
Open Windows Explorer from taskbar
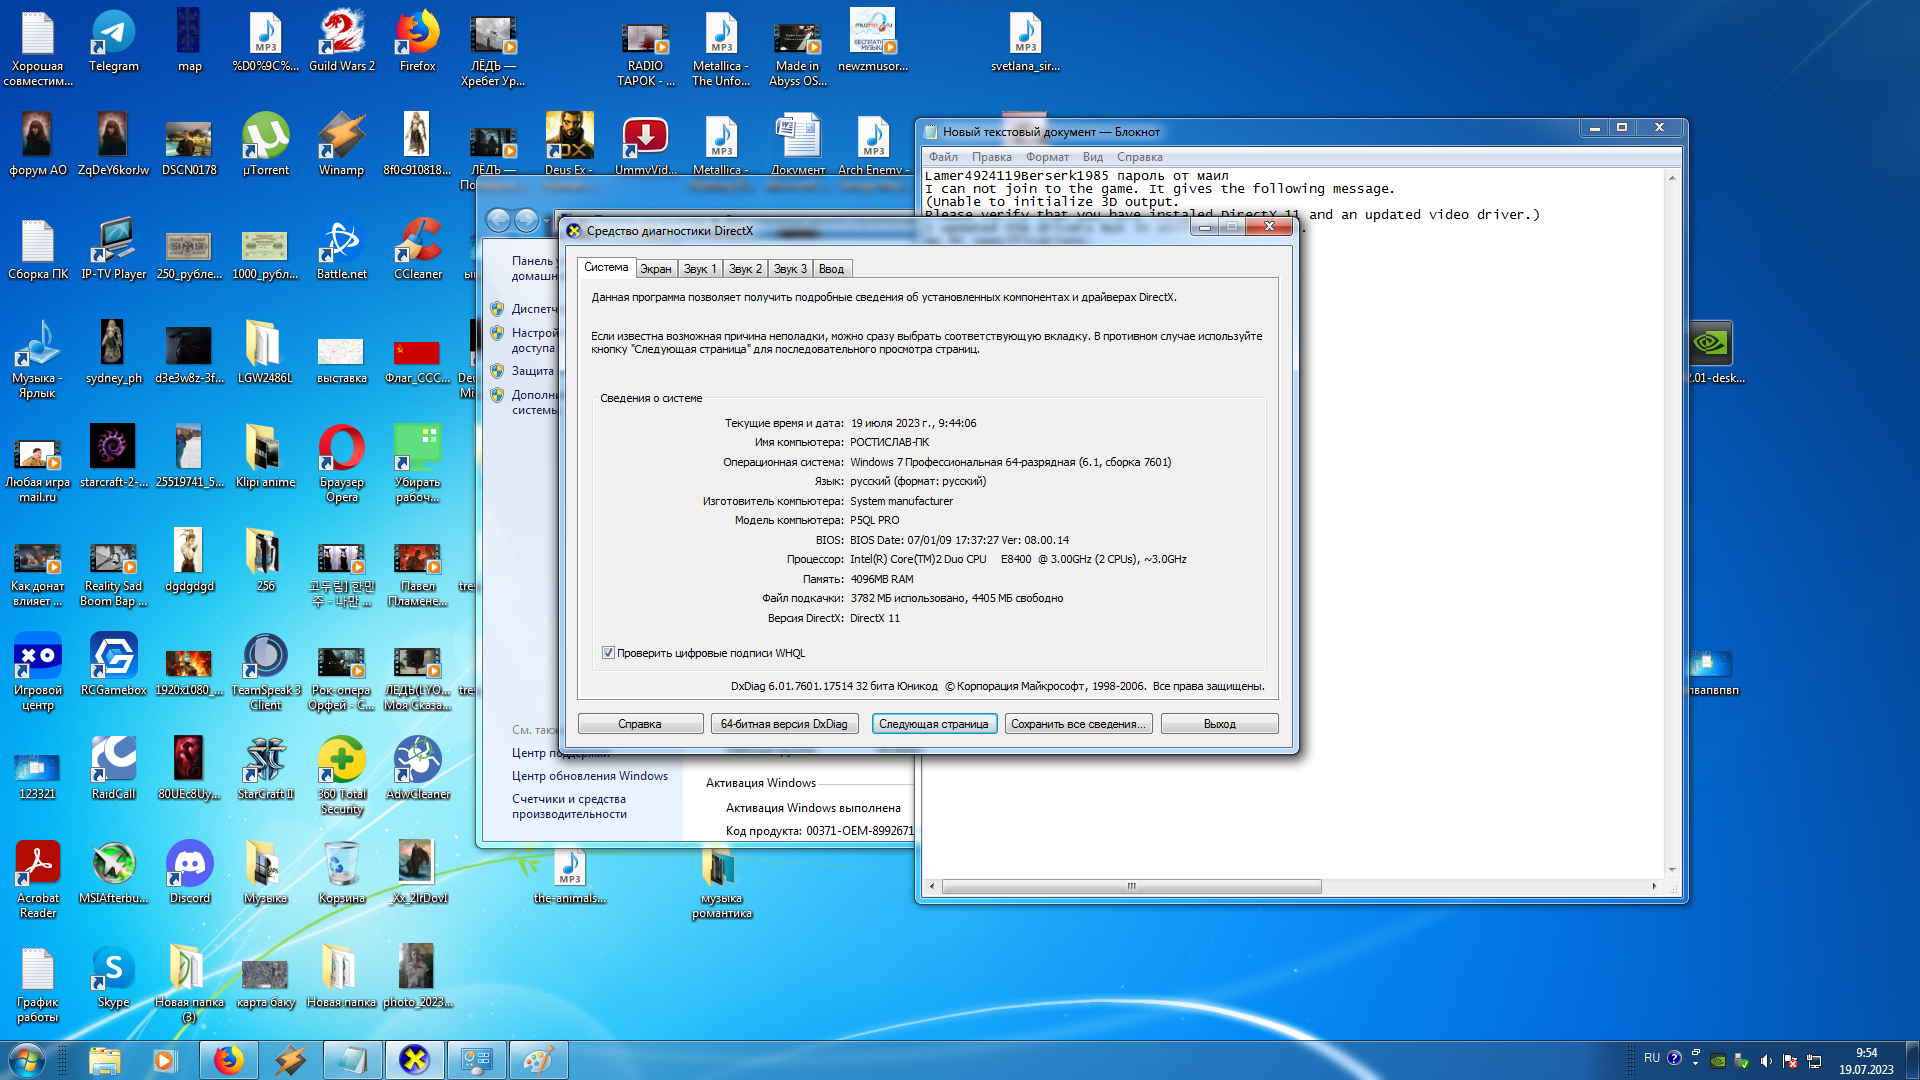pos(104,1060)
